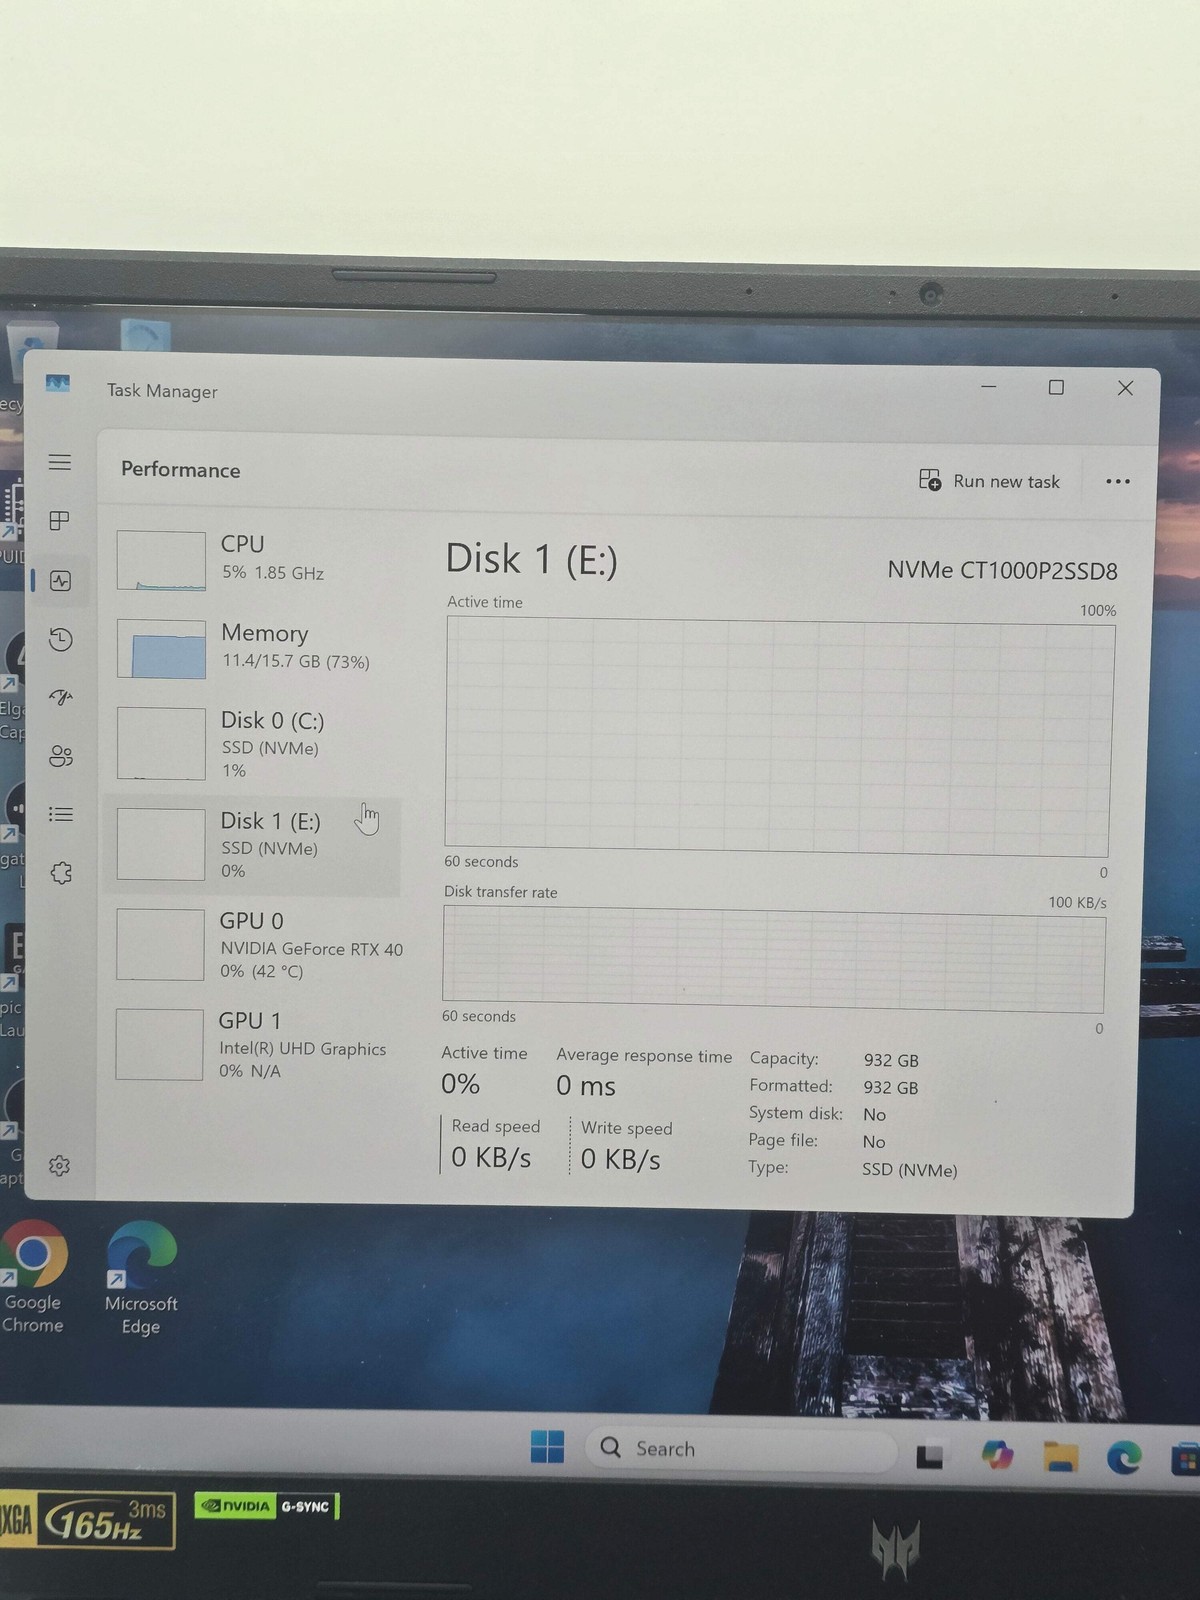
Task: Click Run new task button
Action: pyautogui.click(x=989, y=481)
